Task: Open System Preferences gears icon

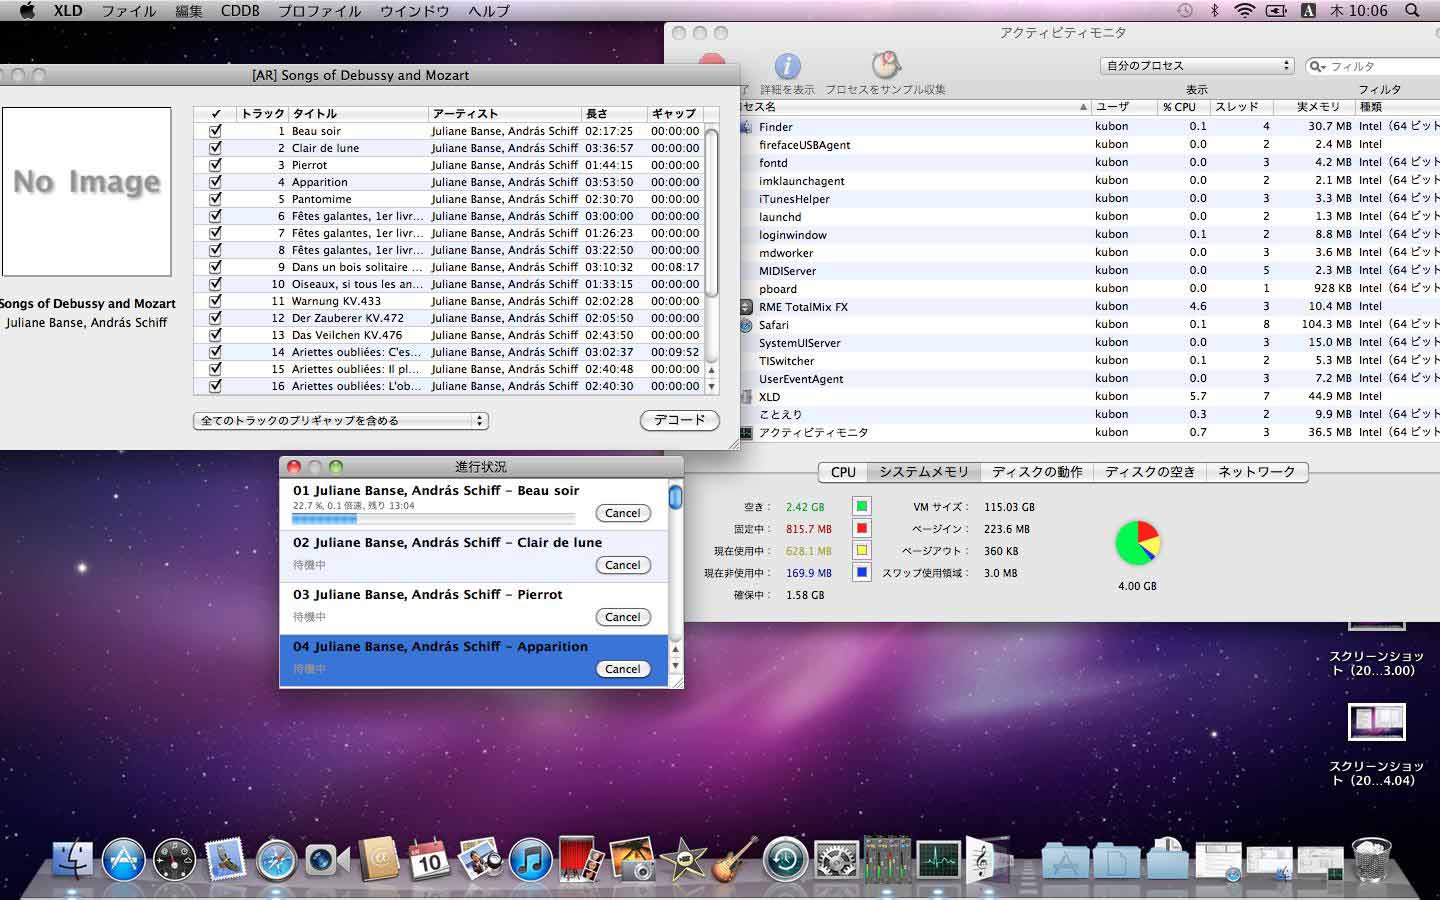Action: (837, 859)
